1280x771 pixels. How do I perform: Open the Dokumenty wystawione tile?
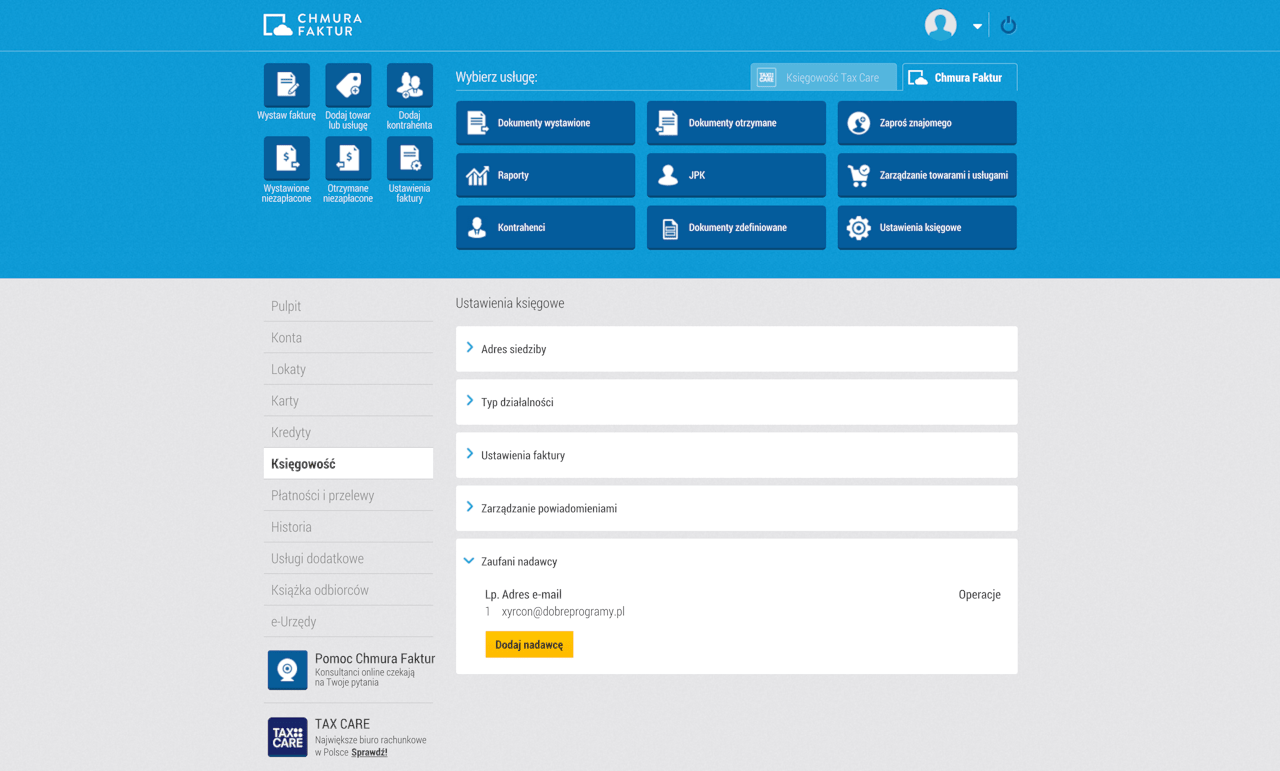pos(545,123)
